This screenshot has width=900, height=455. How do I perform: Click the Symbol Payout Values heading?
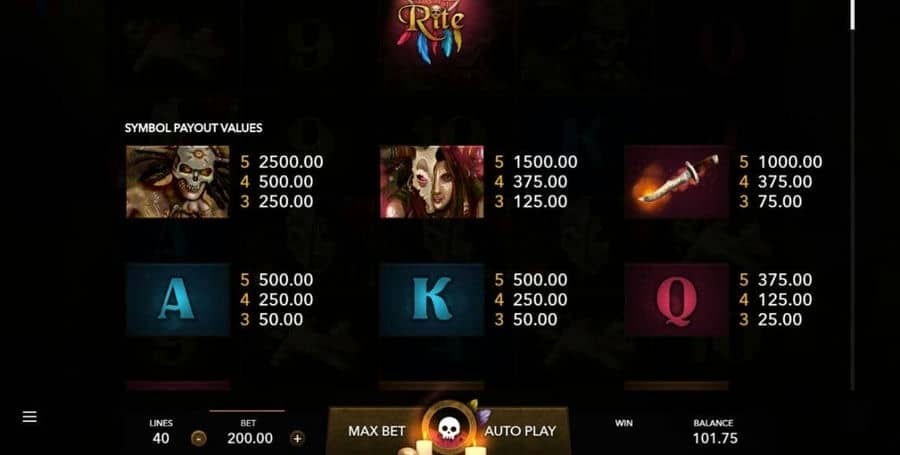tap(193, 128)
